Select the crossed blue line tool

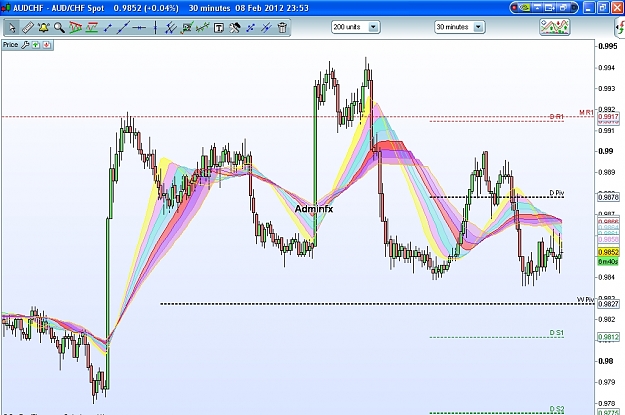pos(266,28)
